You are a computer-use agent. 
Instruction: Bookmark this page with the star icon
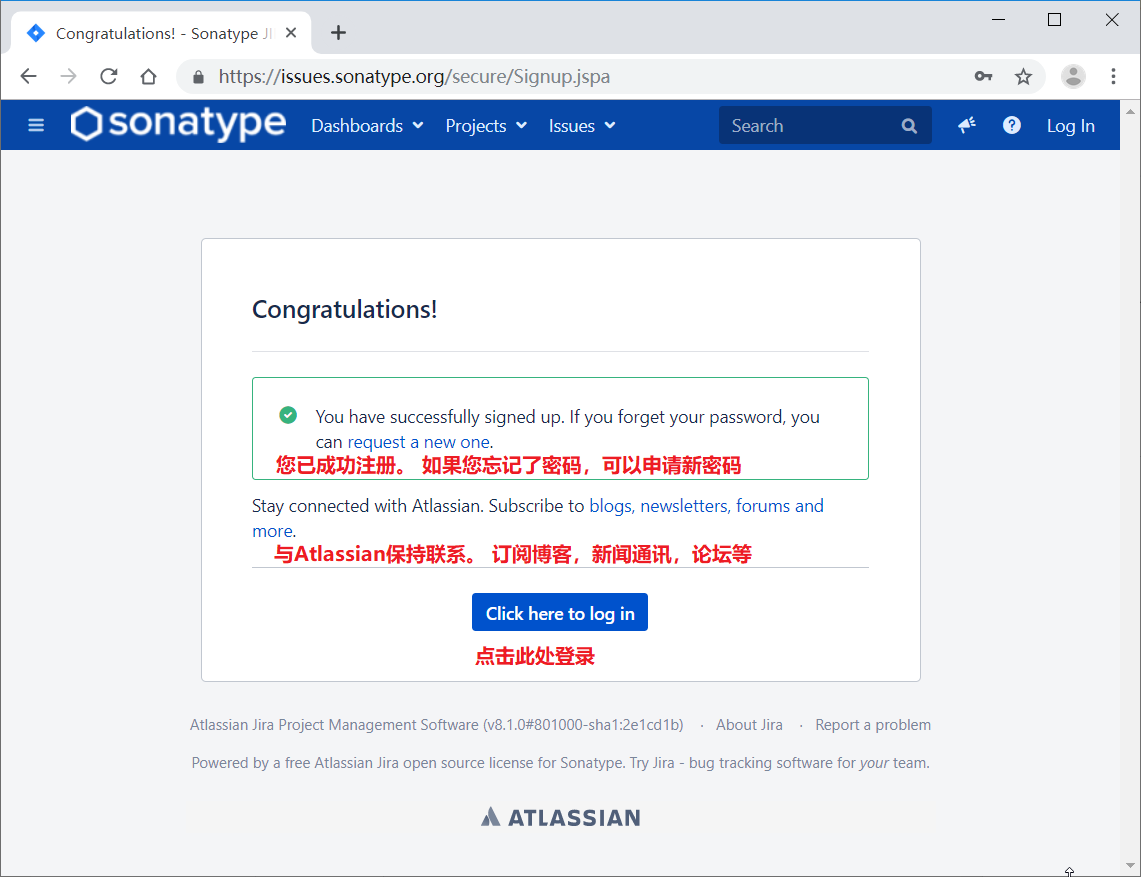(x=1023, y=76)
